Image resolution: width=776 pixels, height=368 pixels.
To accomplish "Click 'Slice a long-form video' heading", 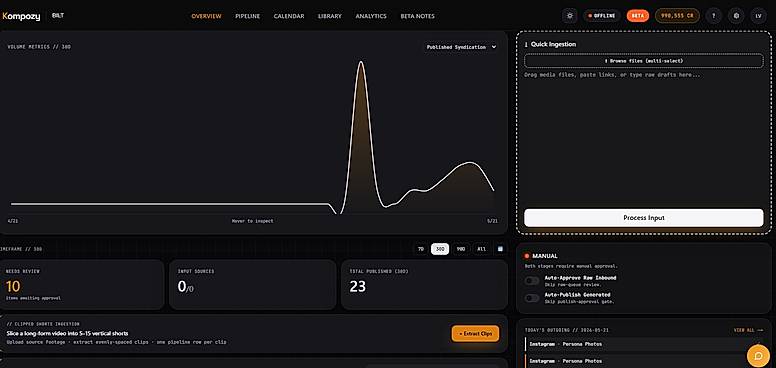I will (x=67, y=333).
